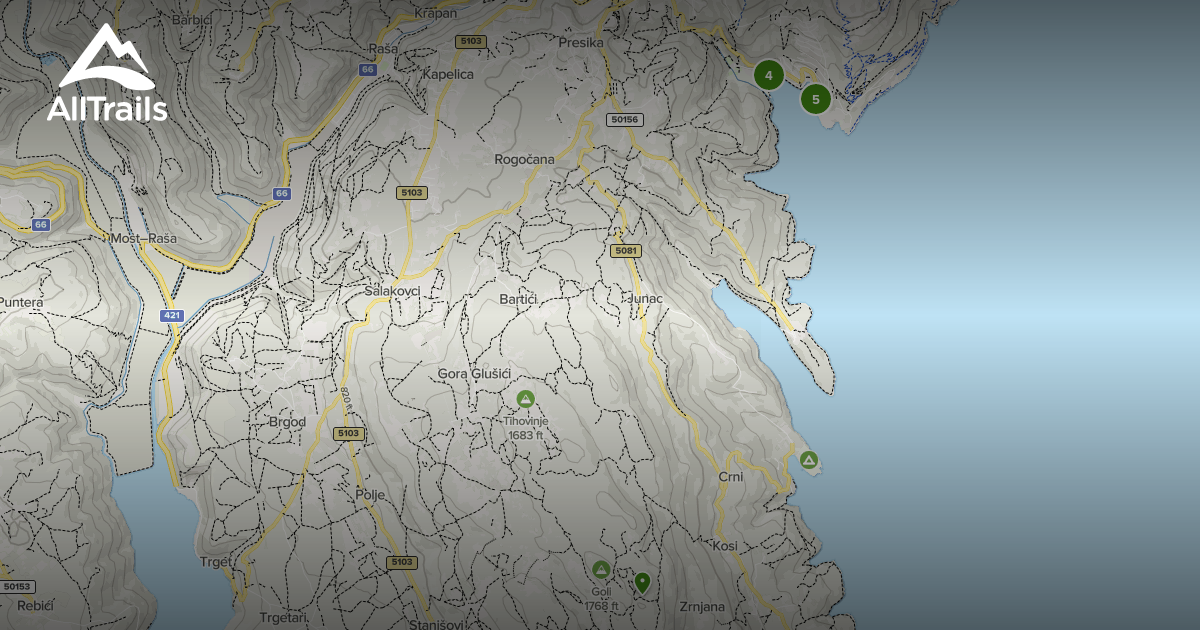This screenshot has width=1200, height=630.
Task: Click the route 421 road shield
Action: pyautogui.click(x=172, y=315)
